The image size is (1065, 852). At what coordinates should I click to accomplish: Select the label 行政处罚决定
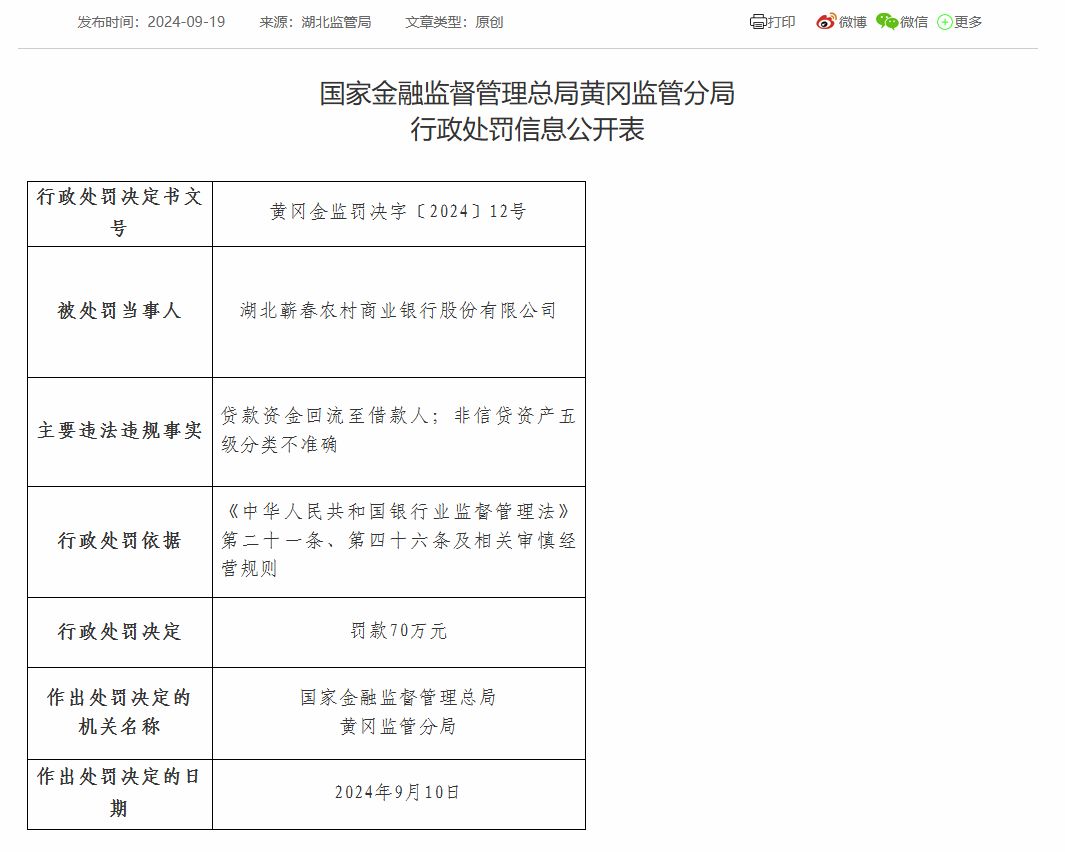120,632
